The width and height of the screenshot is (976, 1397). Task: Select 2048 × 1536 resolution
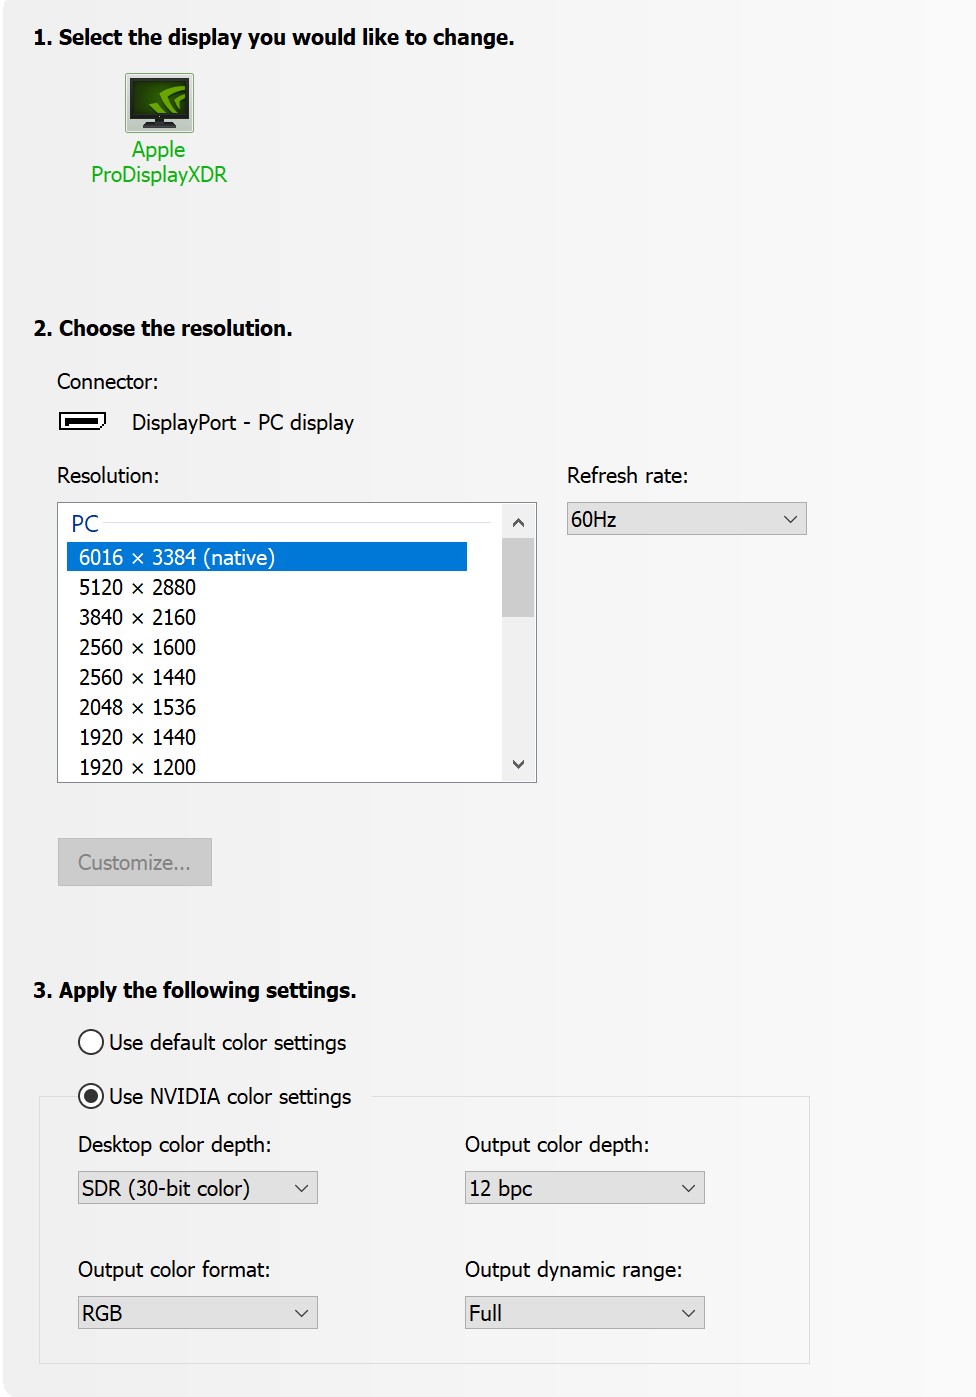(x=138, y=707)
